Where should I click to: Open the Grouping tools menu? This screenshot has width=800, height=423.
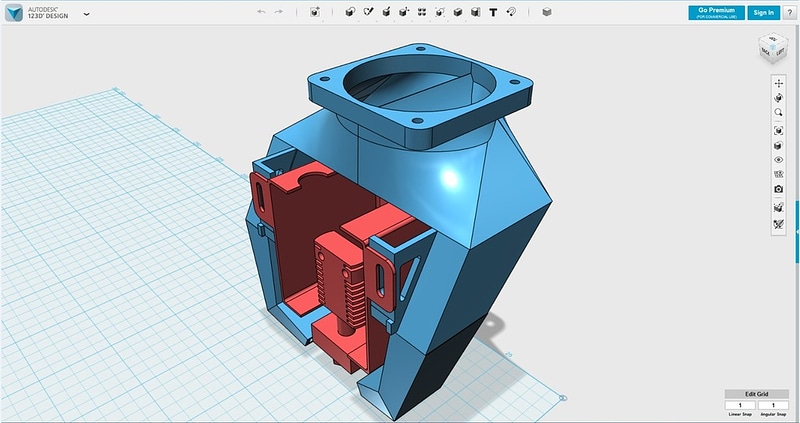[440, 12]
